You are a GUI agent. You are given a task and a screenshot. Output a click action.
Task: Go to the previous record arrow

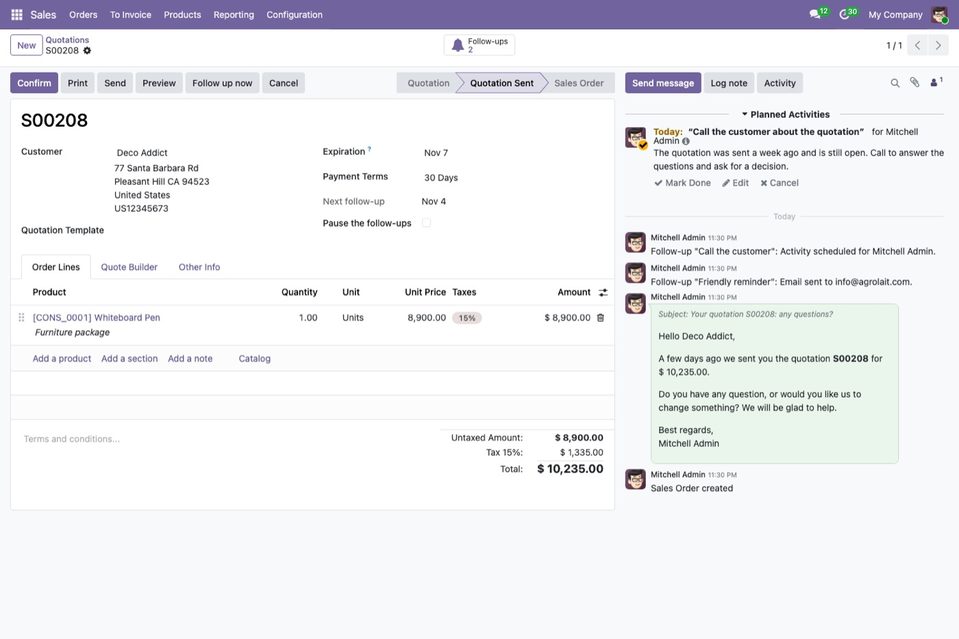pos(917,45)
